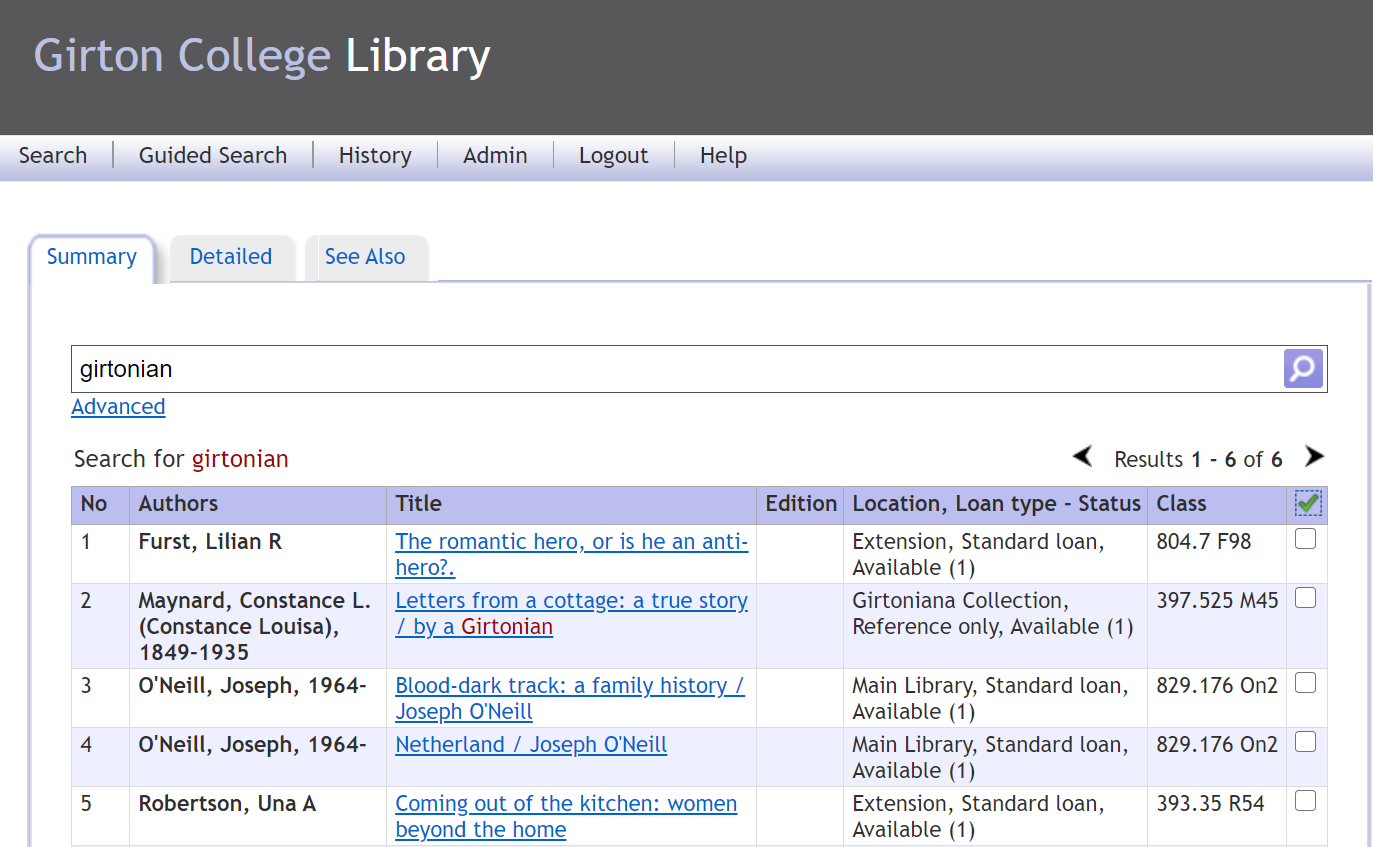Image resolution: width=1373 pixels, height=847 pixels.
Task: Switch to the Detailed tab
Action: pyautogui.click(x=231, y=257)
